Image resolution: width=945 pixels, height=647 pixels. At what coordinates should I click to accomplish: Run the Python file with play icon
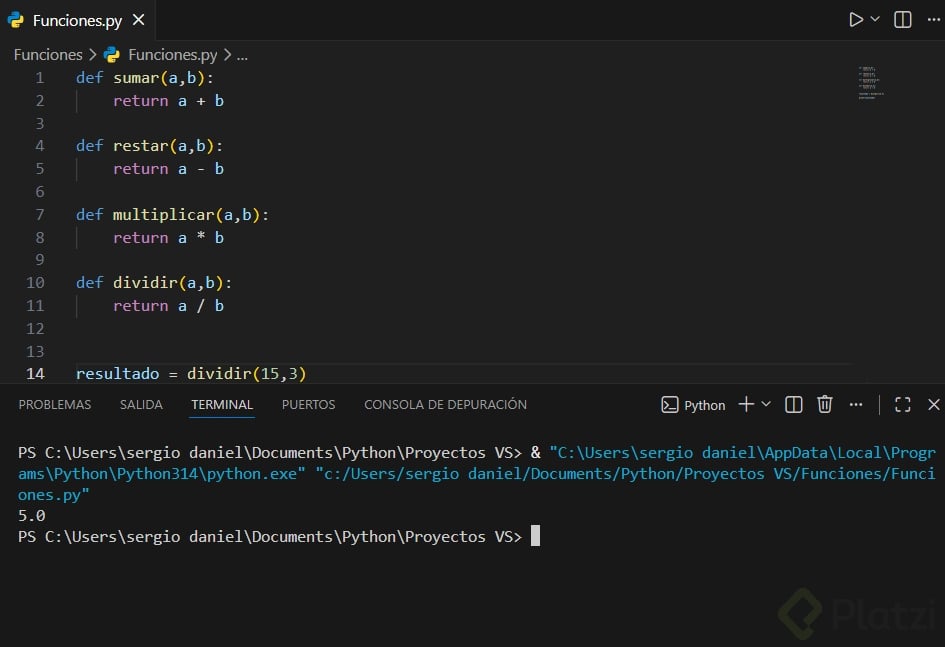pyautogui.click(x=855, y=20)
